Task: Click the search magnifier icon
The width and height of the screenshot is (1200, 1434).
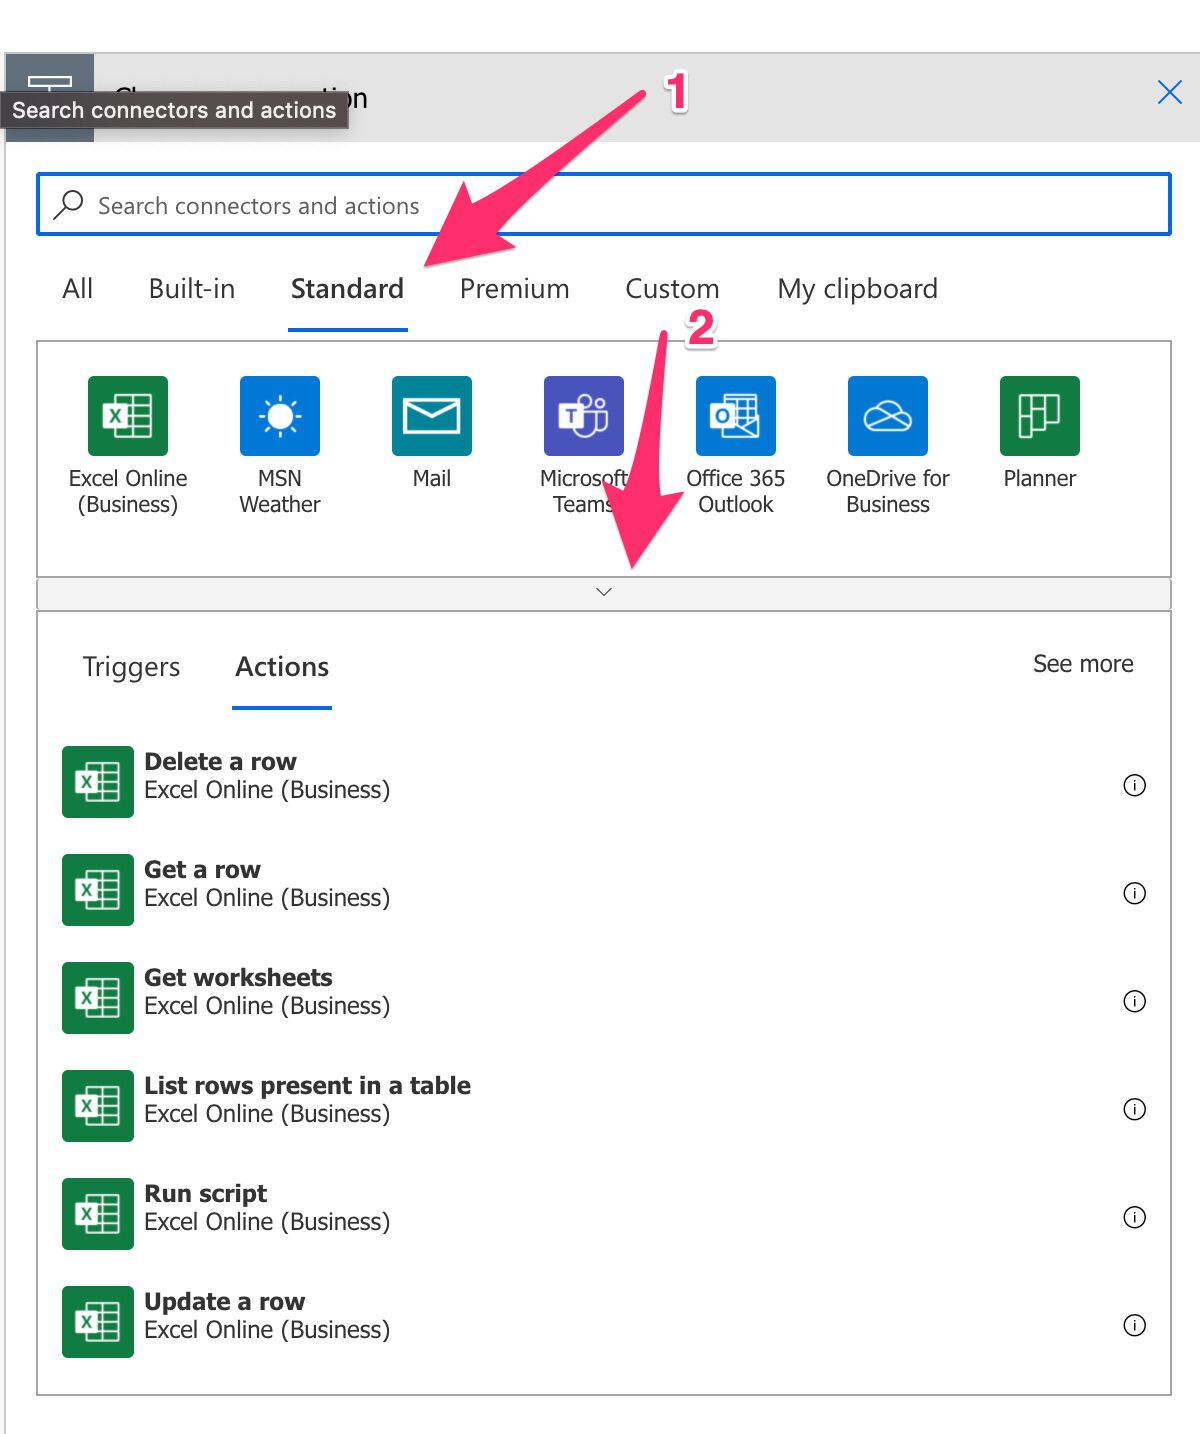Action: pyautogui.click(x=69, y=203)
